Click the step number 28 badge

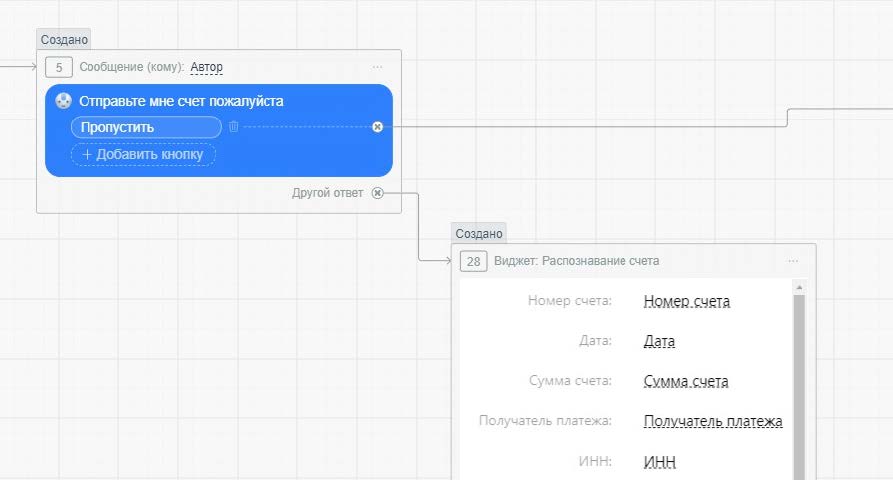click(x=473, y=261)
